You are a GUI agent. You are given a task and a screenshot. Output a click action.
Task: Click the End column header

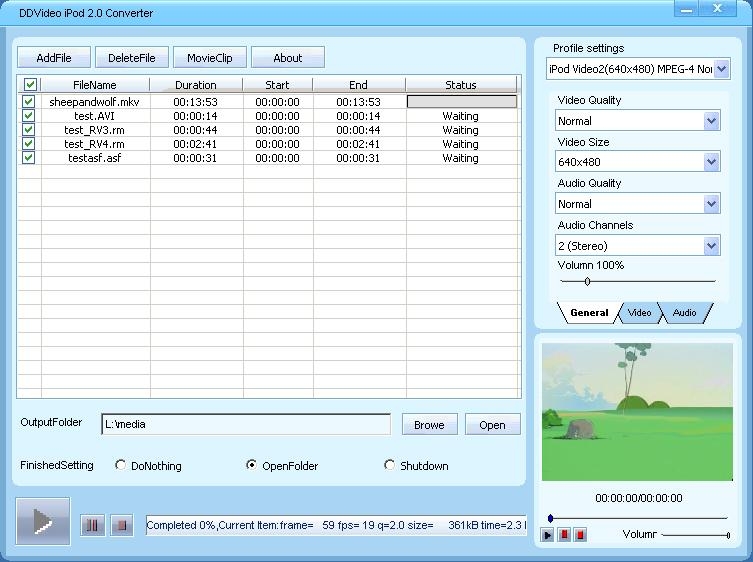[x=358, y=85]
